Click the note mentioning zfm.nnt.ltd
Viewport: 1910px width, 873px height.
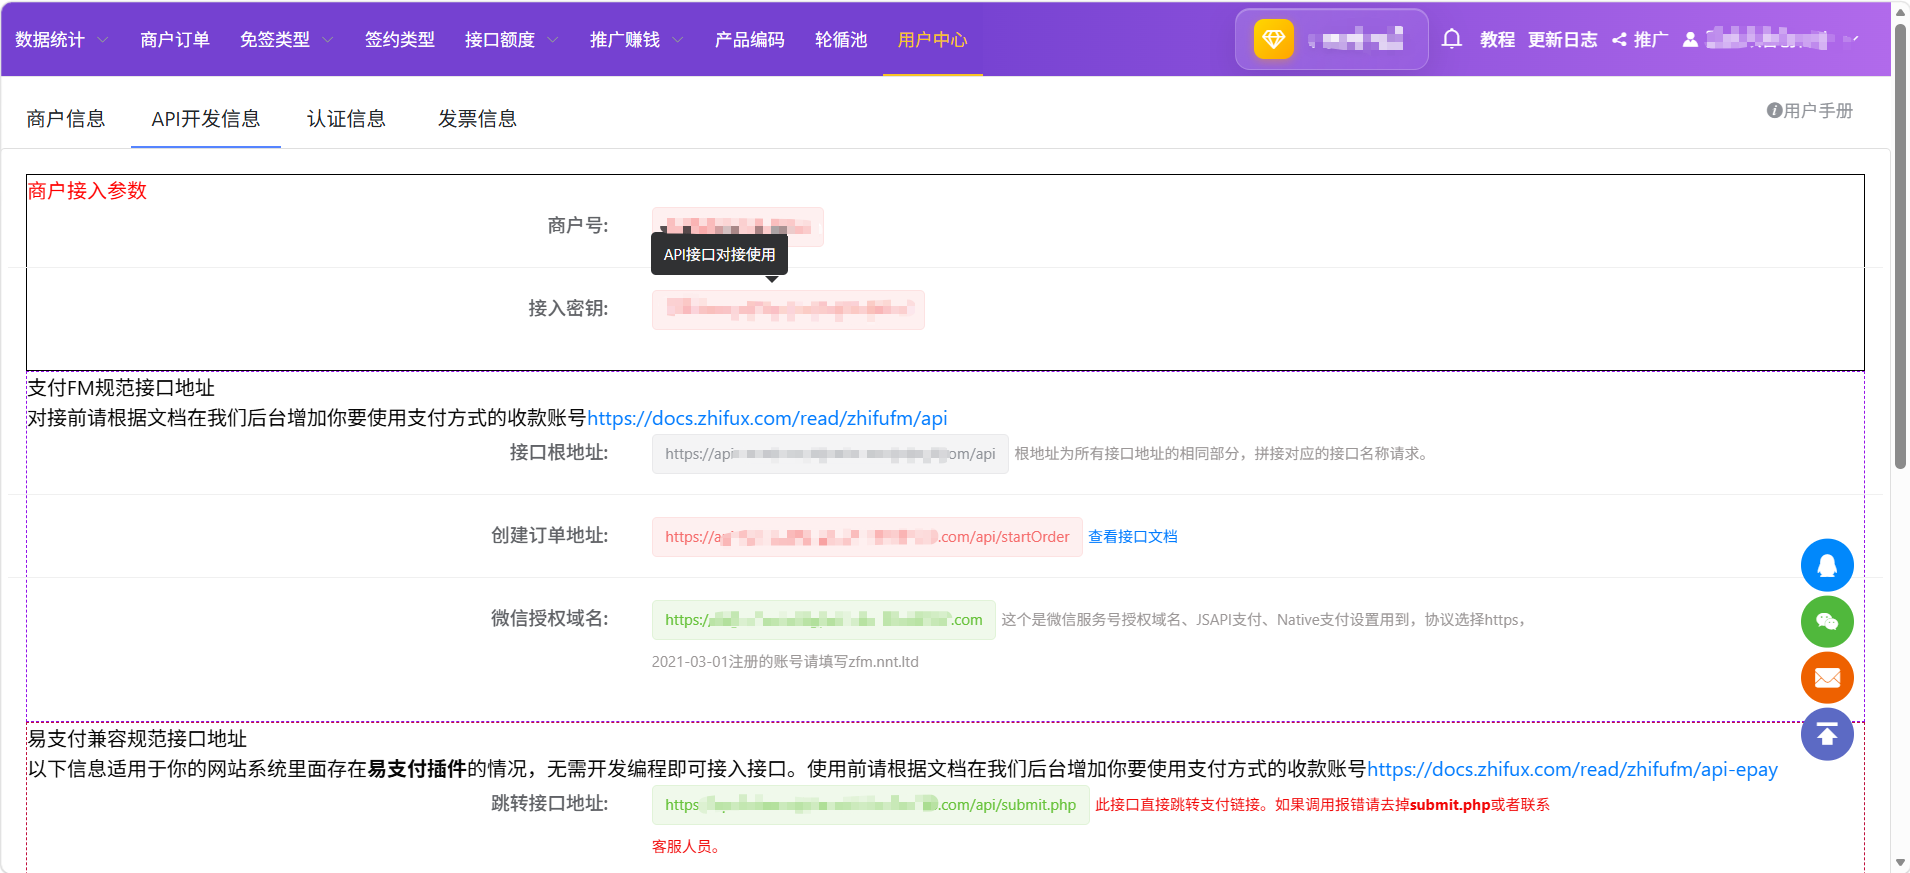[x=785, y=662]
